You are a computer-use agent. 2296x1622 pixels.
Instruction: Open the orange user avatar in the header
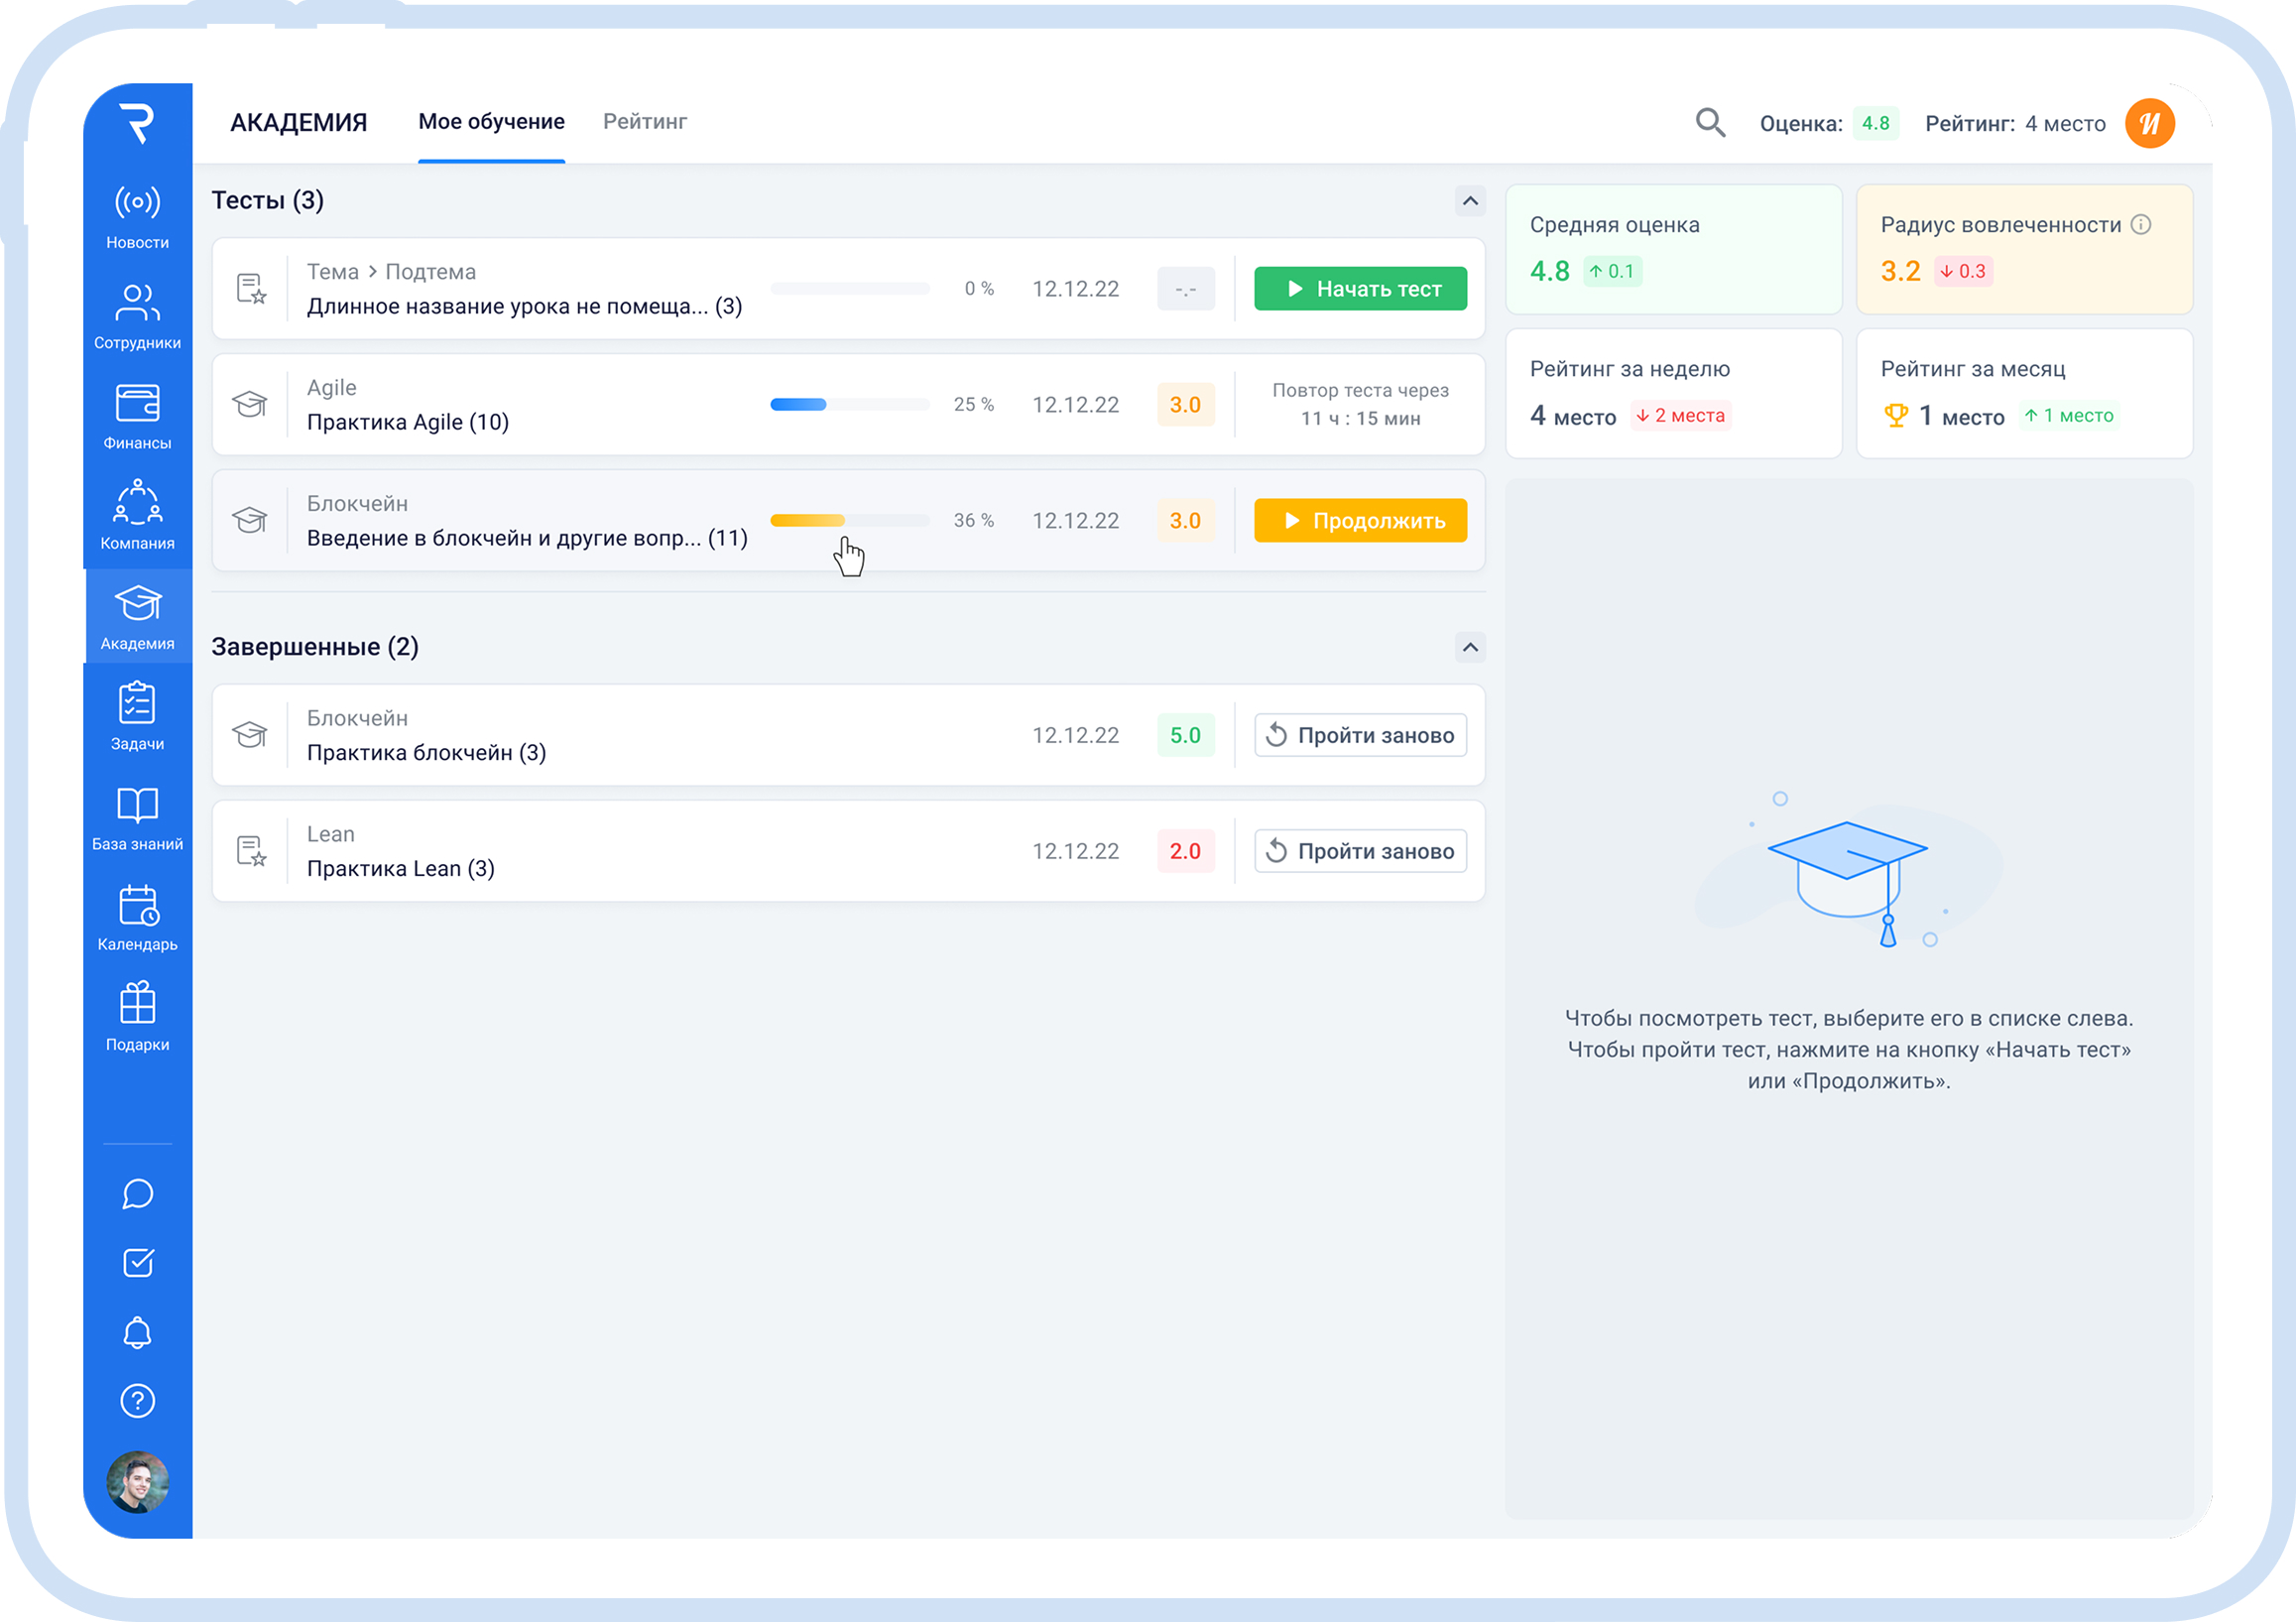click(x=2149, y=123)
